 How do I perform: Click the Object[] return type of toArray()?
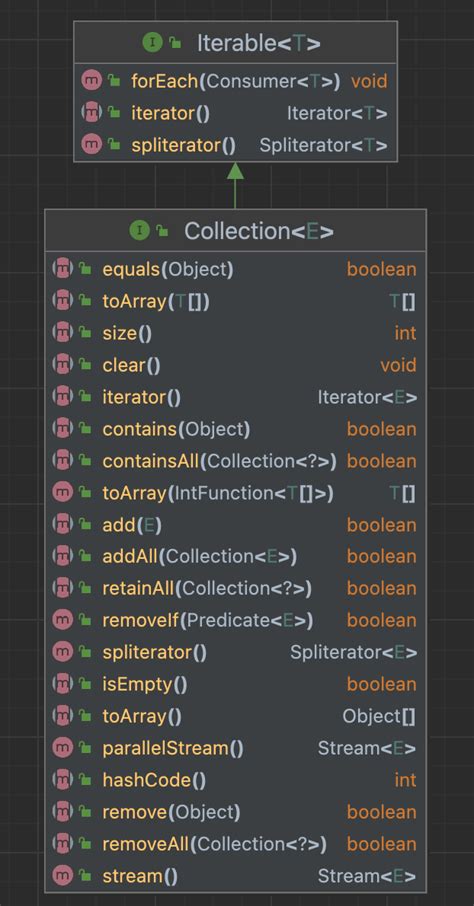coord(379,716)
